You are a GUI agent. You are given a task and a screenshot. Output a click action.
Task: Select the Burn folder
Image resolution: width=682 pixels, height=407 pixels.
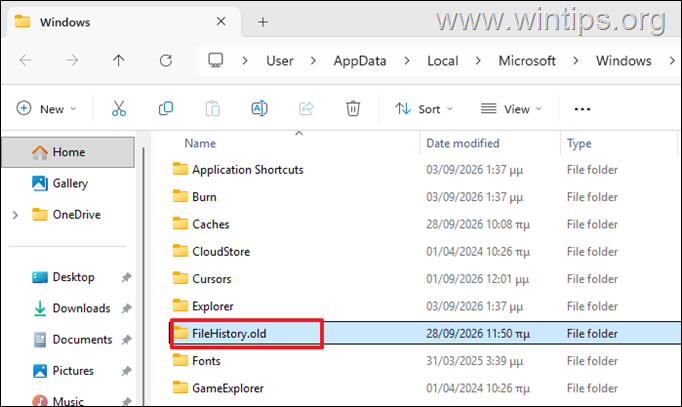pyautogui.click(x=204, y=197)
